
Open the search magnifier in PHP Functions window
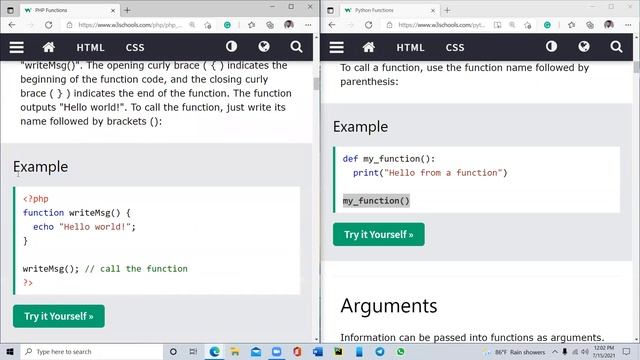pyautogui.click(x=296, y=47)
